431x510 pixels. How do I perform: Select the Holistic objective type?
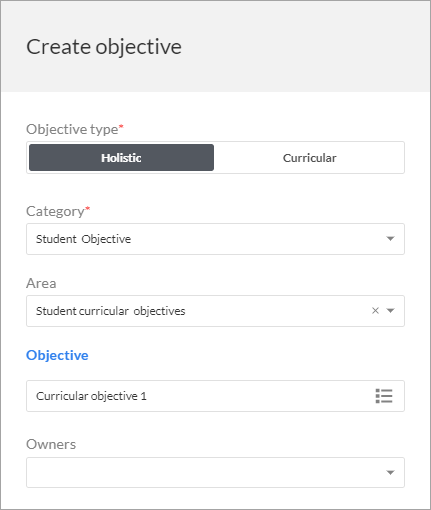pos(121,158)
